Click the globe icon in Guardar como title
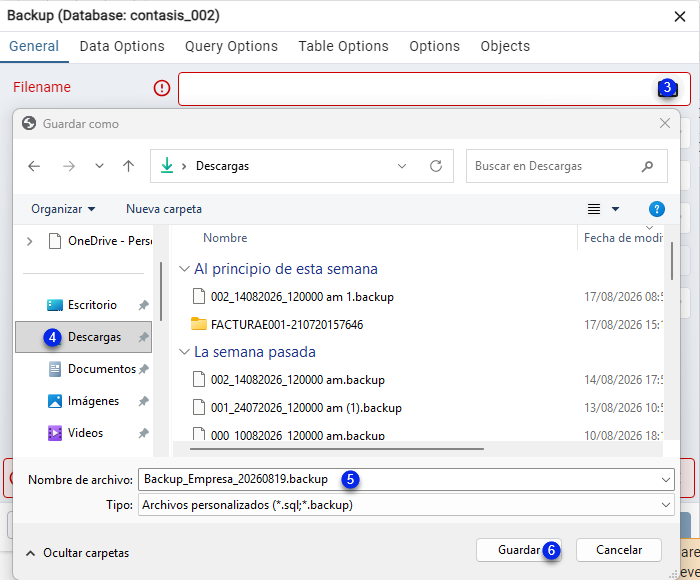 [29, 123]
